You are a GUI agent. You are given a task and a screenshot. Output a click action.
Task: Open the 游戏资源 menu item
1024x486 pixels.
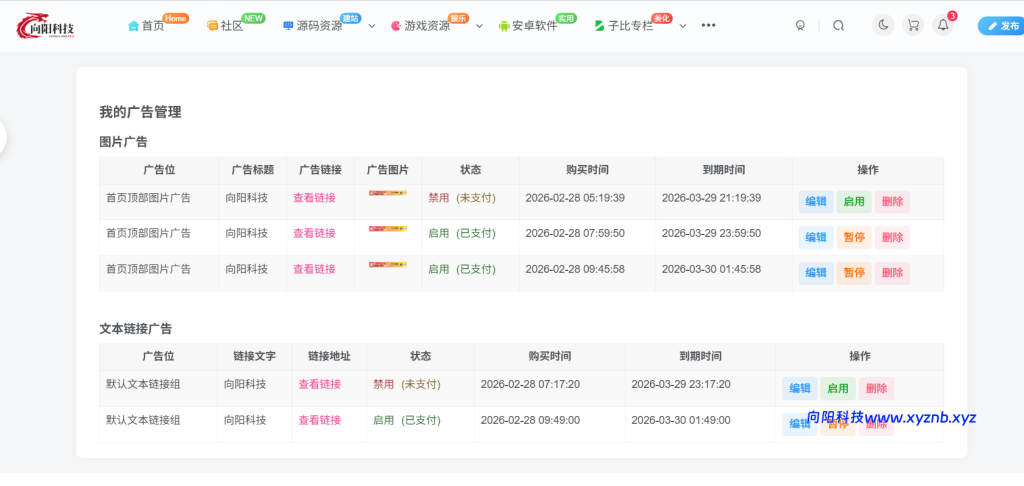pos(427,26)
